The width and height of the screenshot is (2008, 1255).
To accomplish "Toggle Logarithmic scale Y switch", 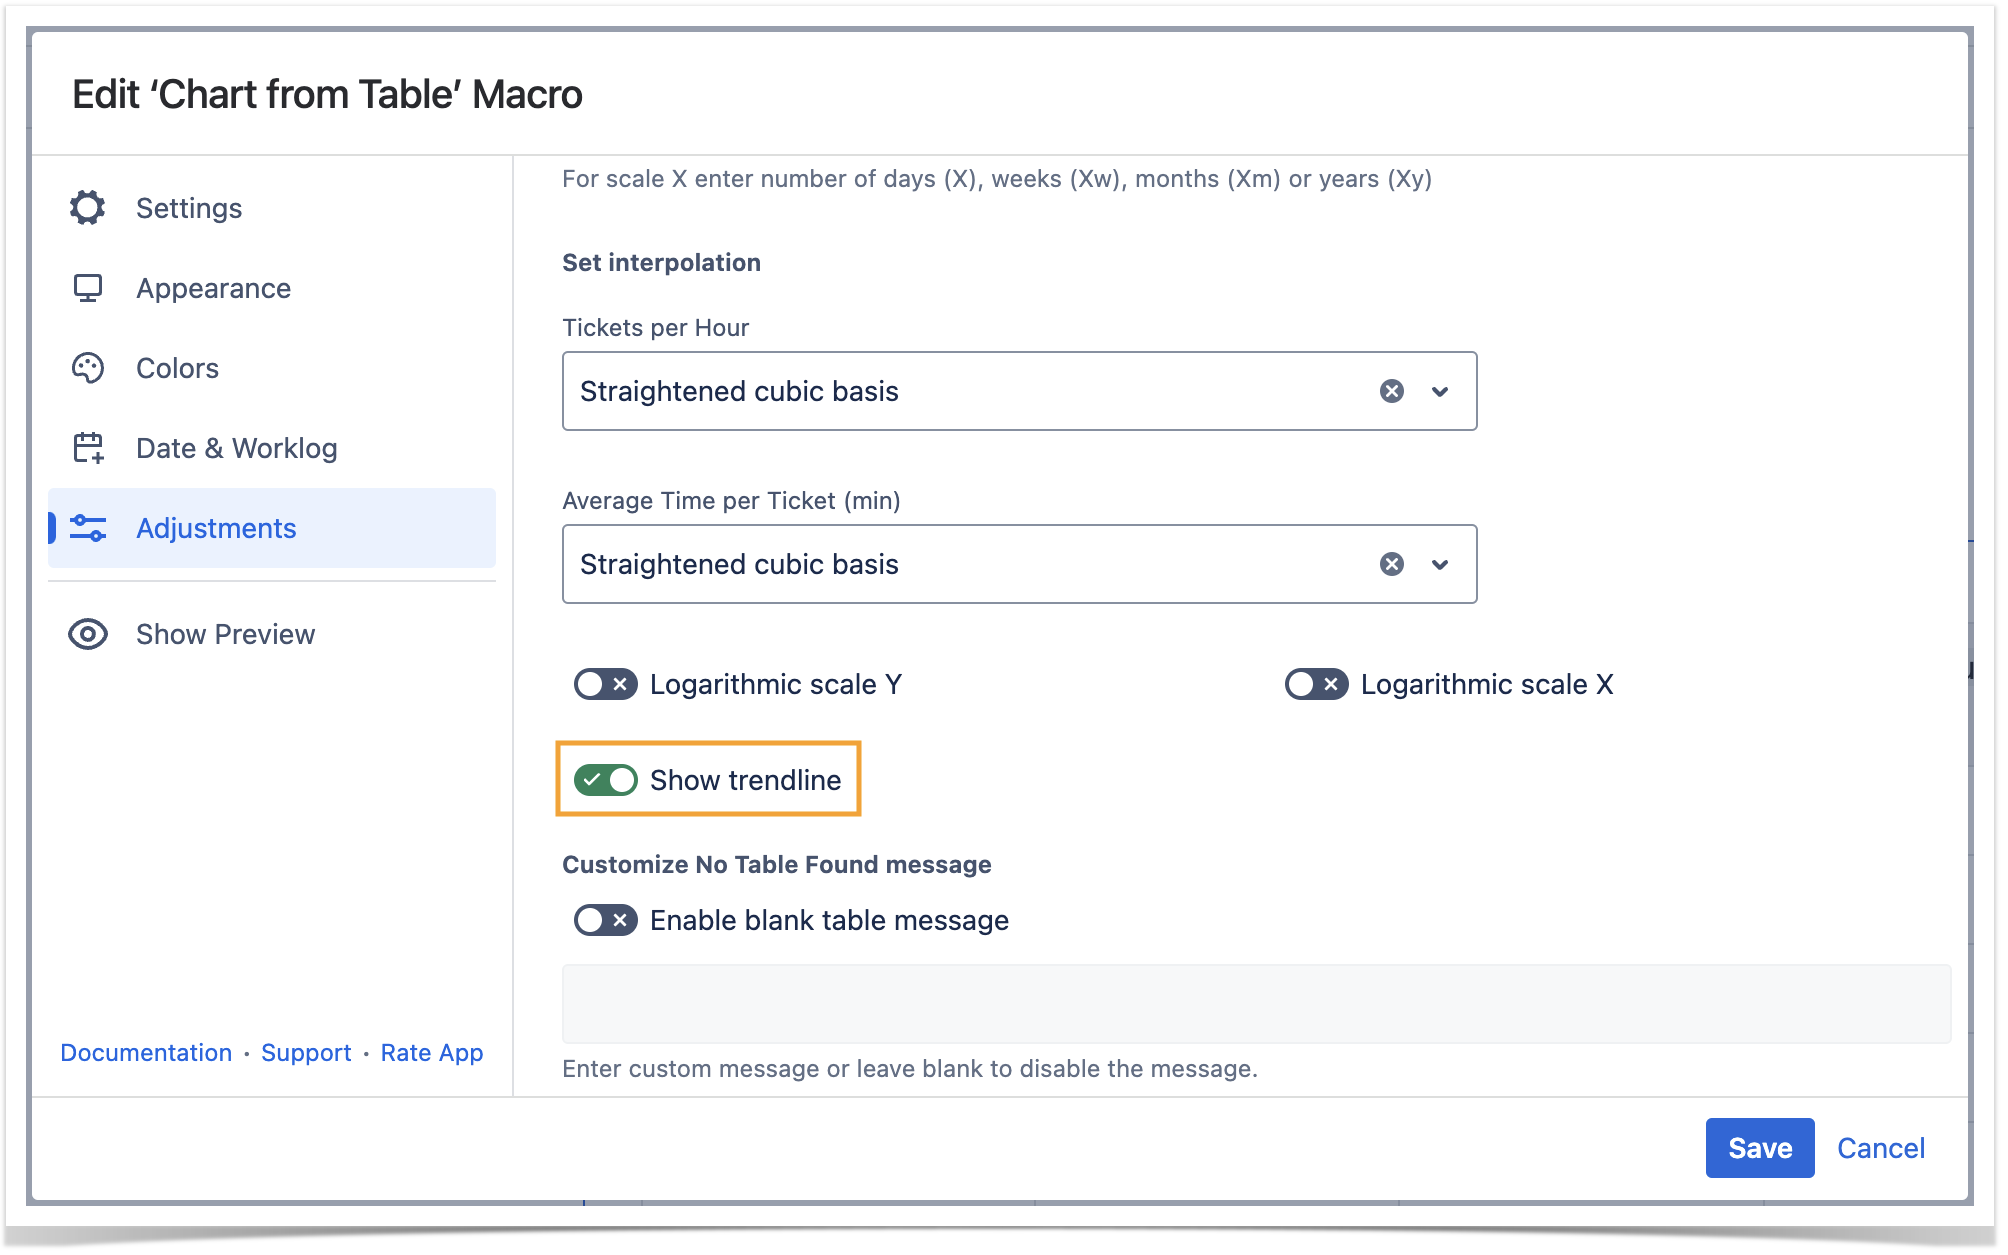I will (x=605, y=684).
